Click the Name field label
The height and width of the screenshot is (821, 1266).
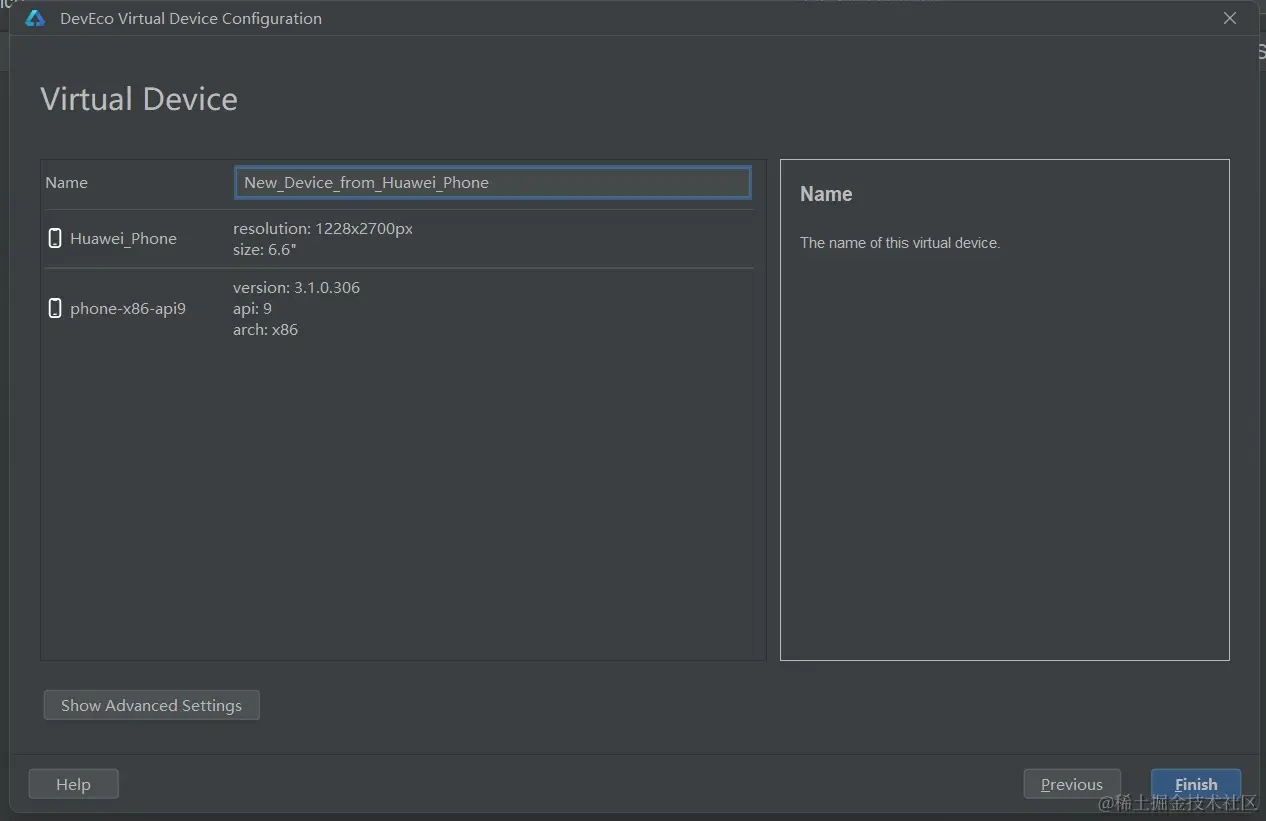pos(67,183)
